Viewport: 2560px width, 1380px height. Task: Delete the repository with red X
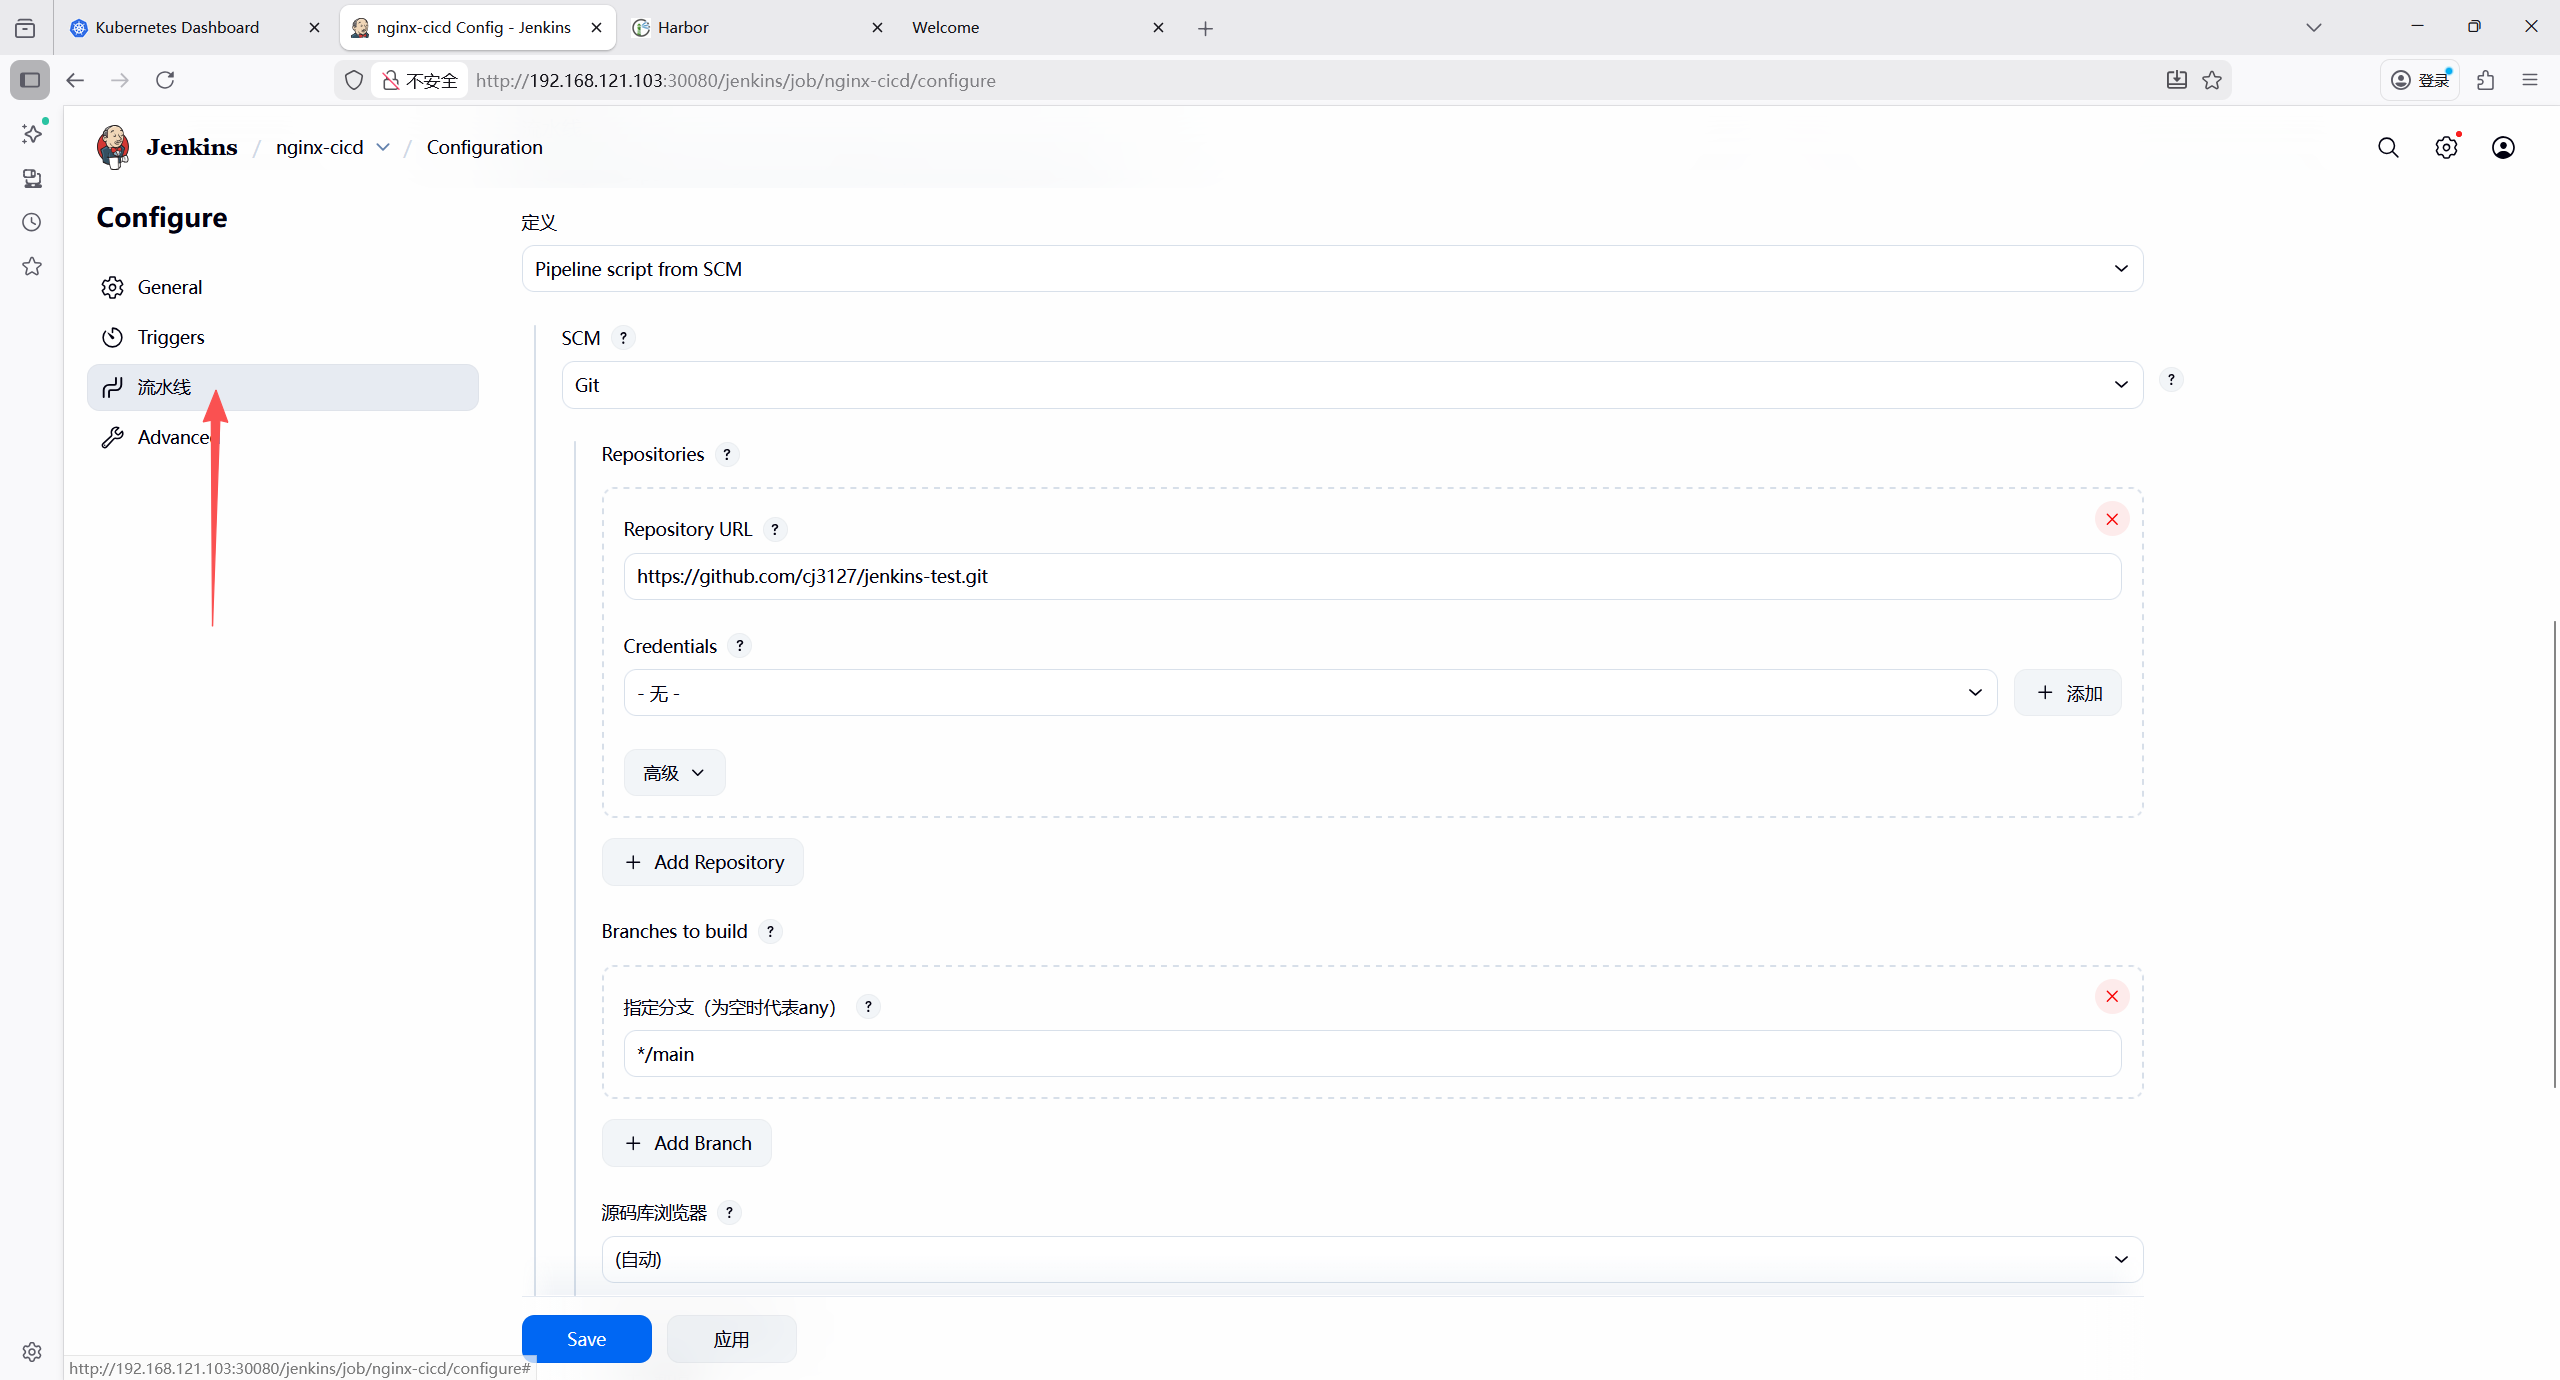(2112, 519)
